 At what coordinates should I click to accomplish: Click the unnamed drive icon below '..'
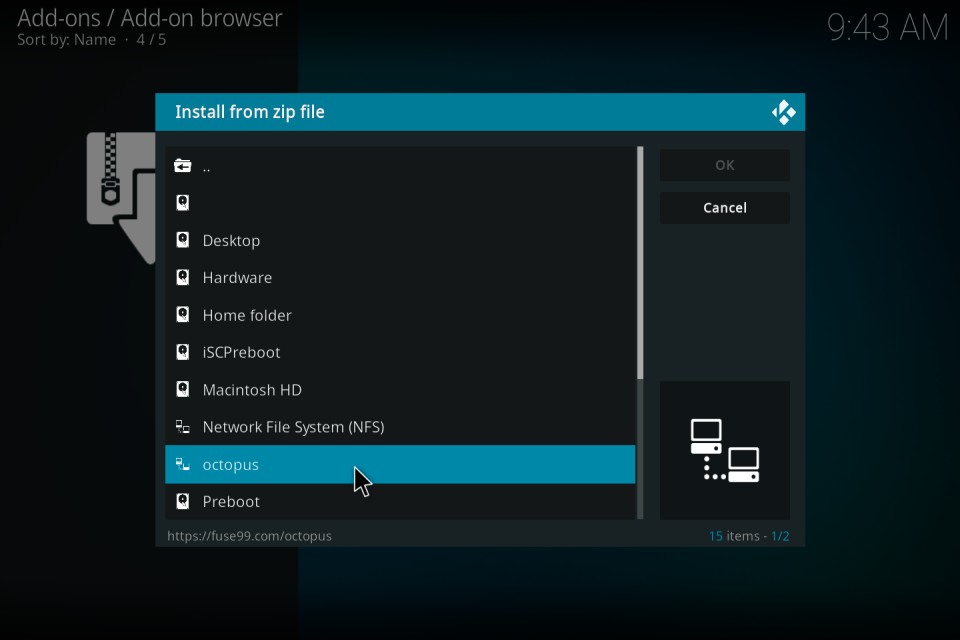tap(182, 203)
